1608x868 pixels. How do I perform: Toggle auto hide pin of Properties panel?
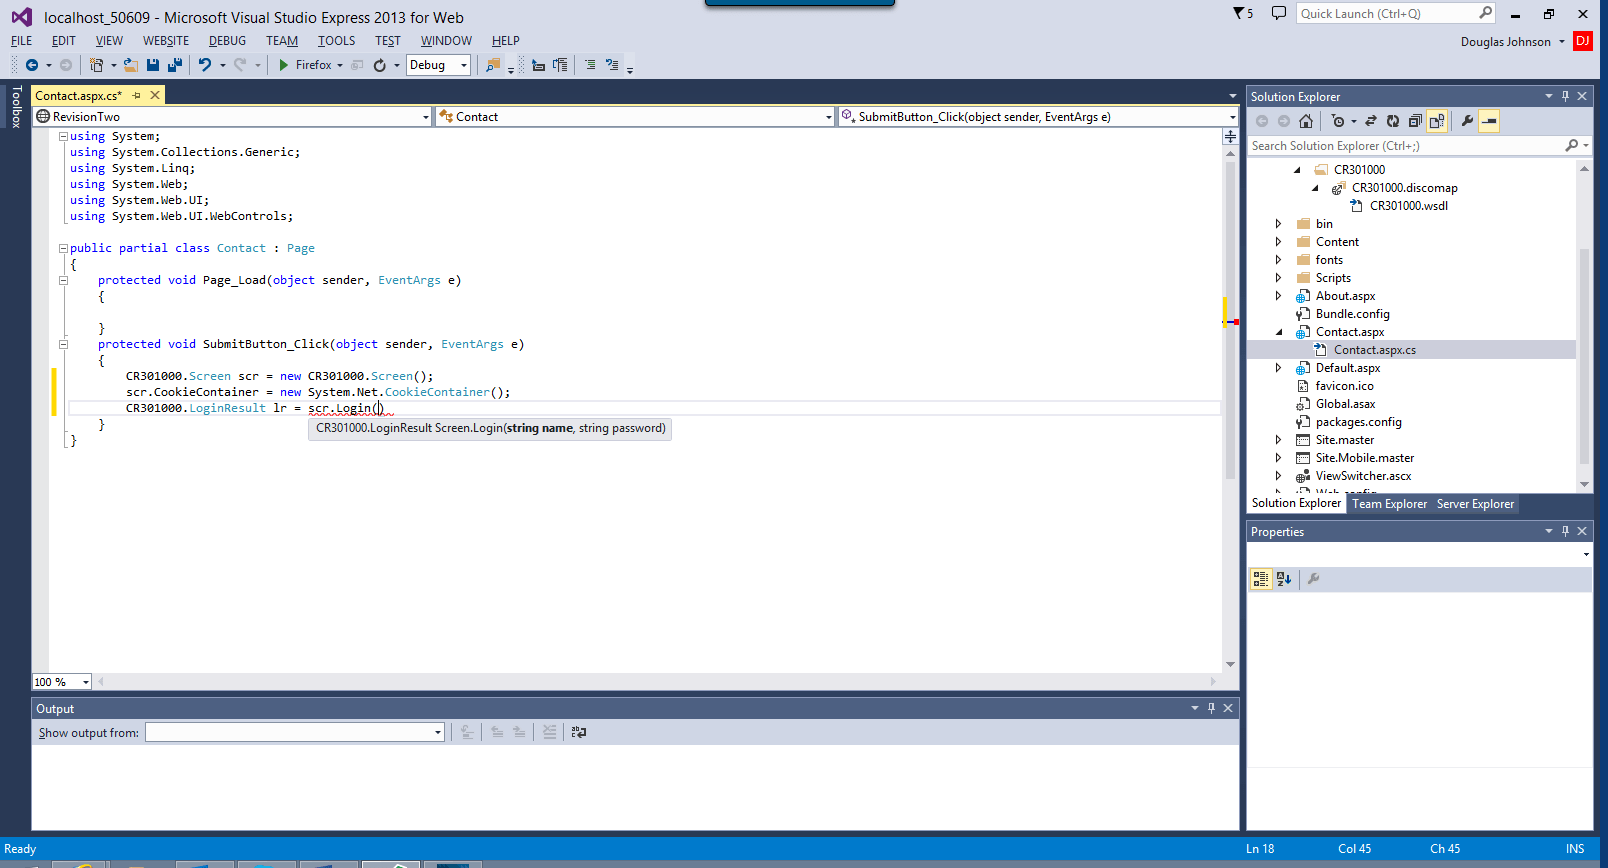pyautogui.click(x=1565, y=531)
